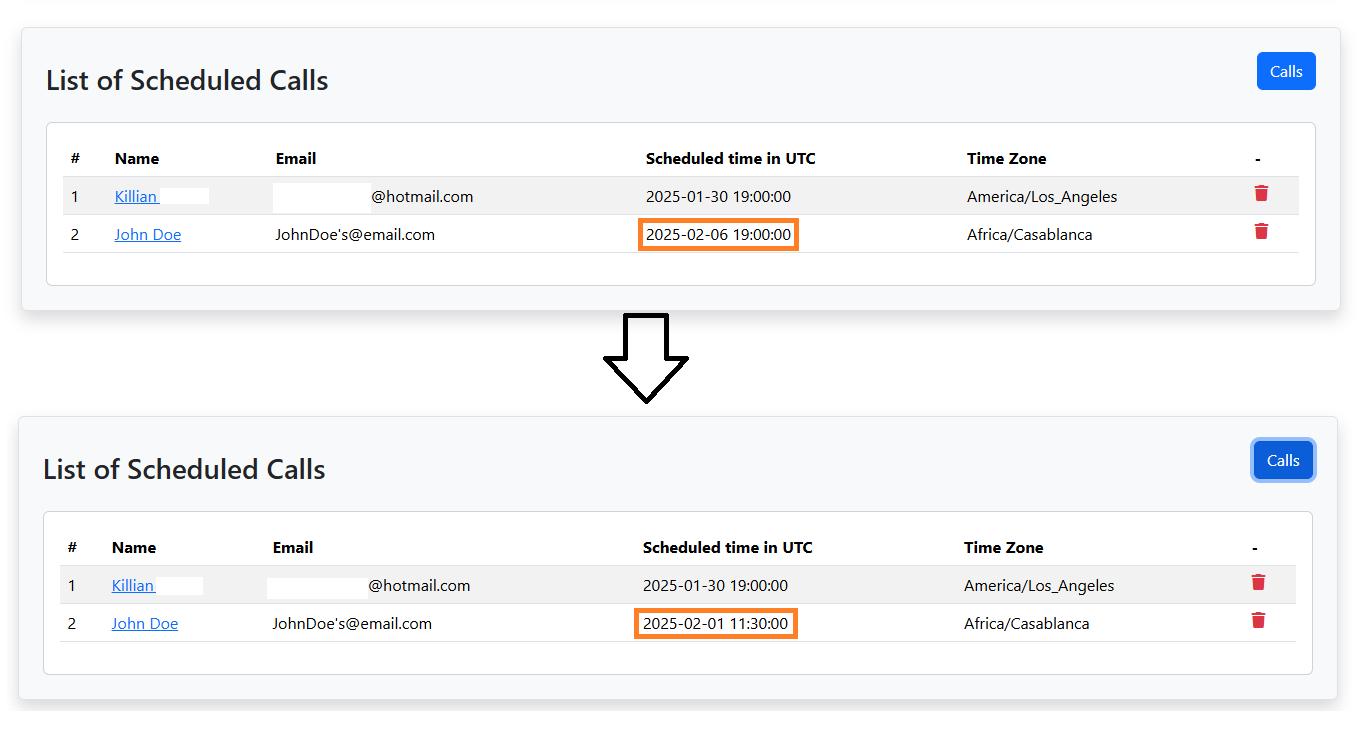The image size is (1365, 742).
Task: Delete Killian's call in the bottom list
Action: 1258,583
